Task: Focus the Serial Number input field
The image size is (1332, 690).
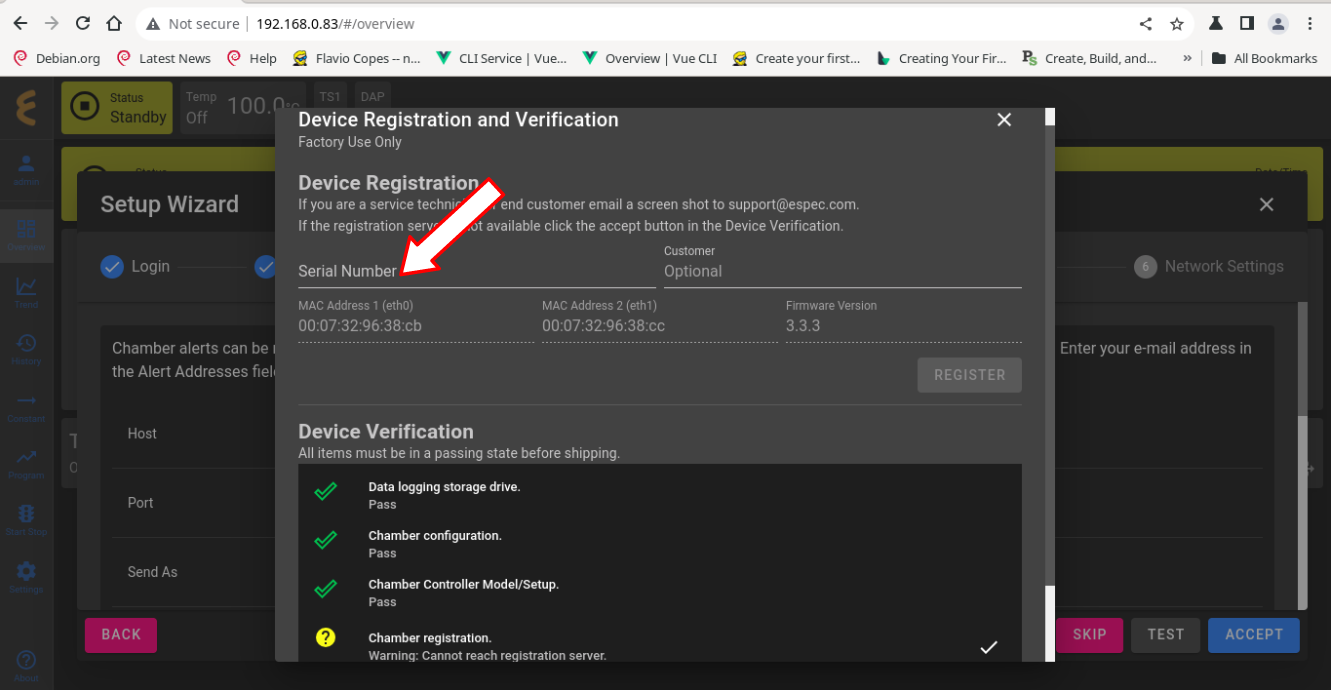Action: pos(476,271)
